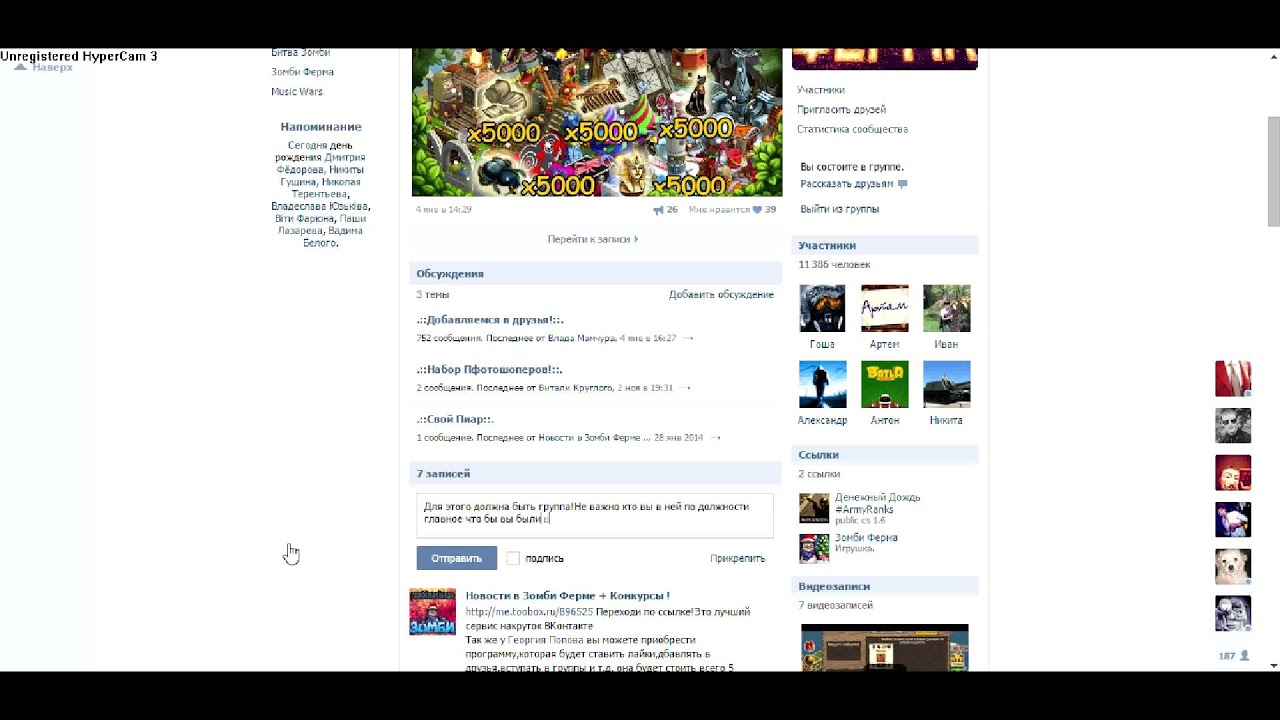Open member Александр's avatar
Screen dimensions: 1280x720
click(822, 384)
